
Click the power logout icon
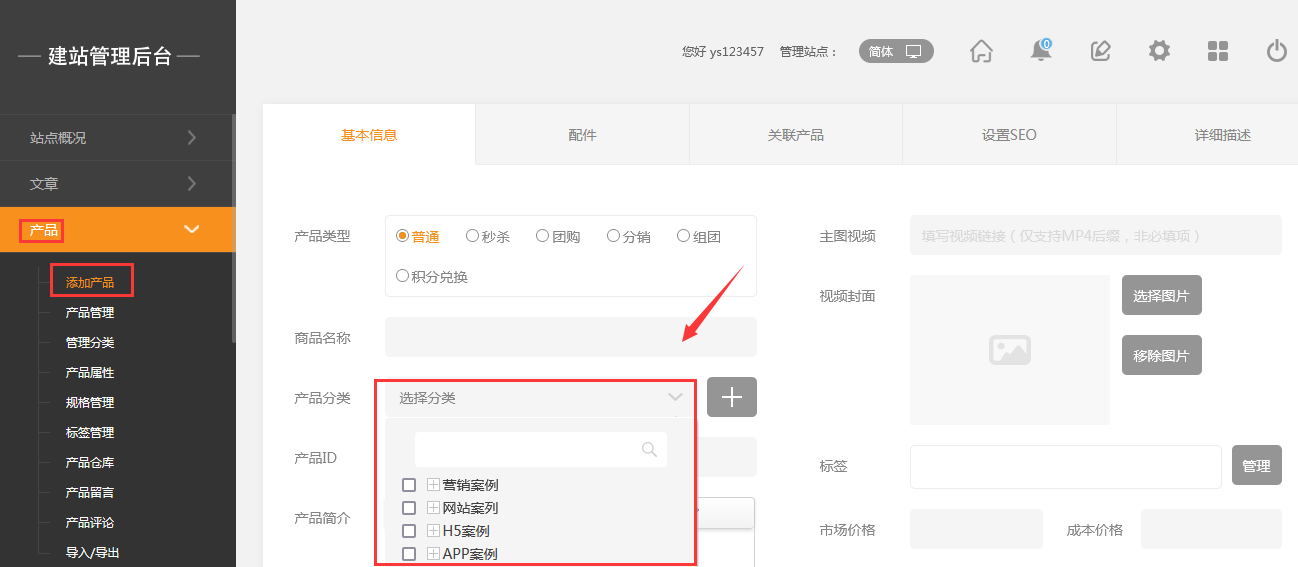(x=1276, y=51)
